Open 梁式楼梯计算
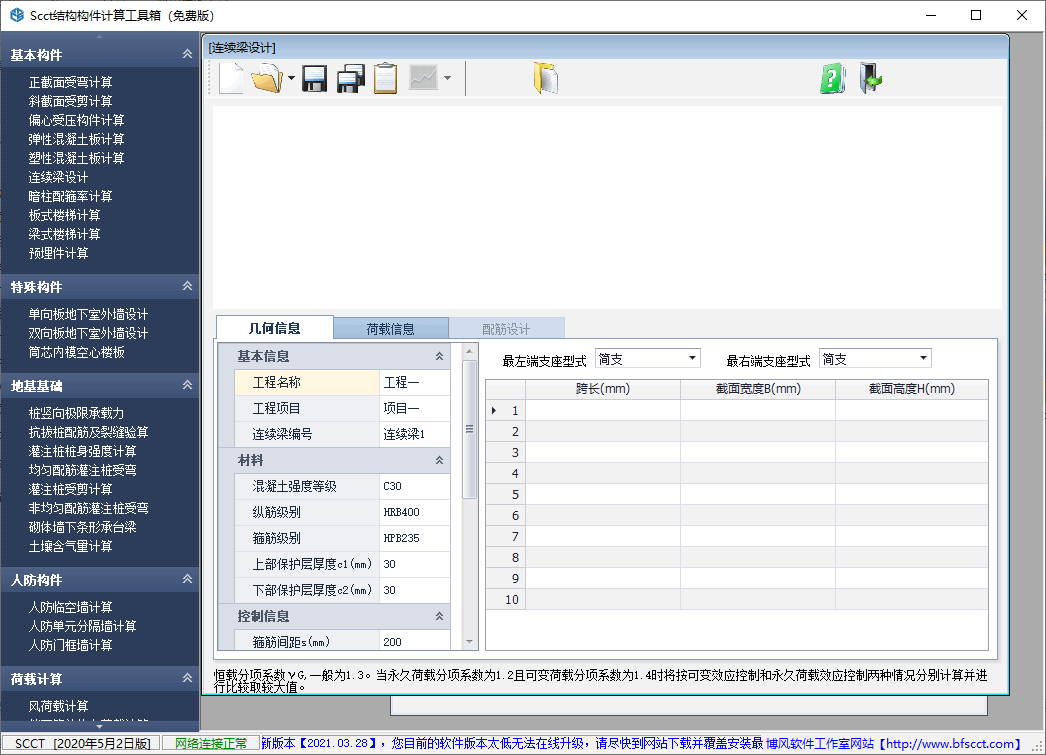The width and height of the screenshot is (1046, 755). point(64,234)
